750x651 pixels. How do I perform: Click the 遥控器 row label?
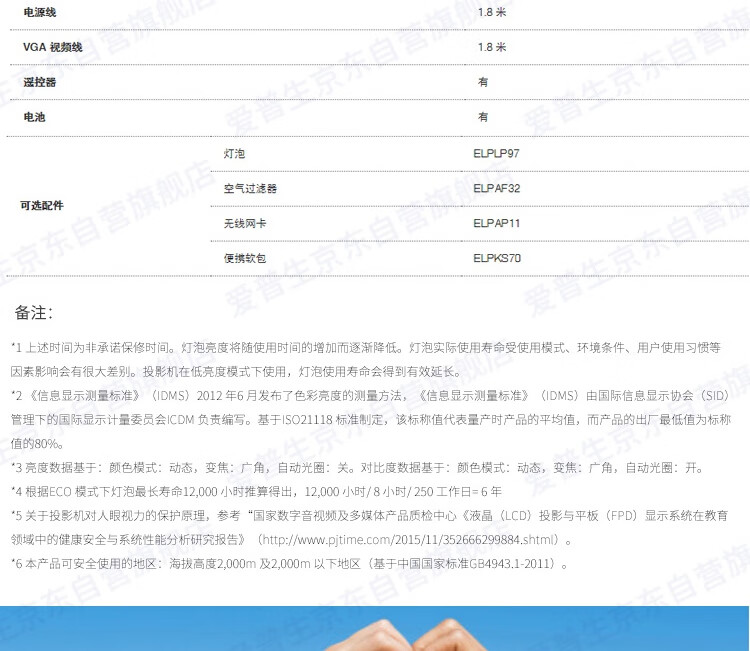click(40, 82)
